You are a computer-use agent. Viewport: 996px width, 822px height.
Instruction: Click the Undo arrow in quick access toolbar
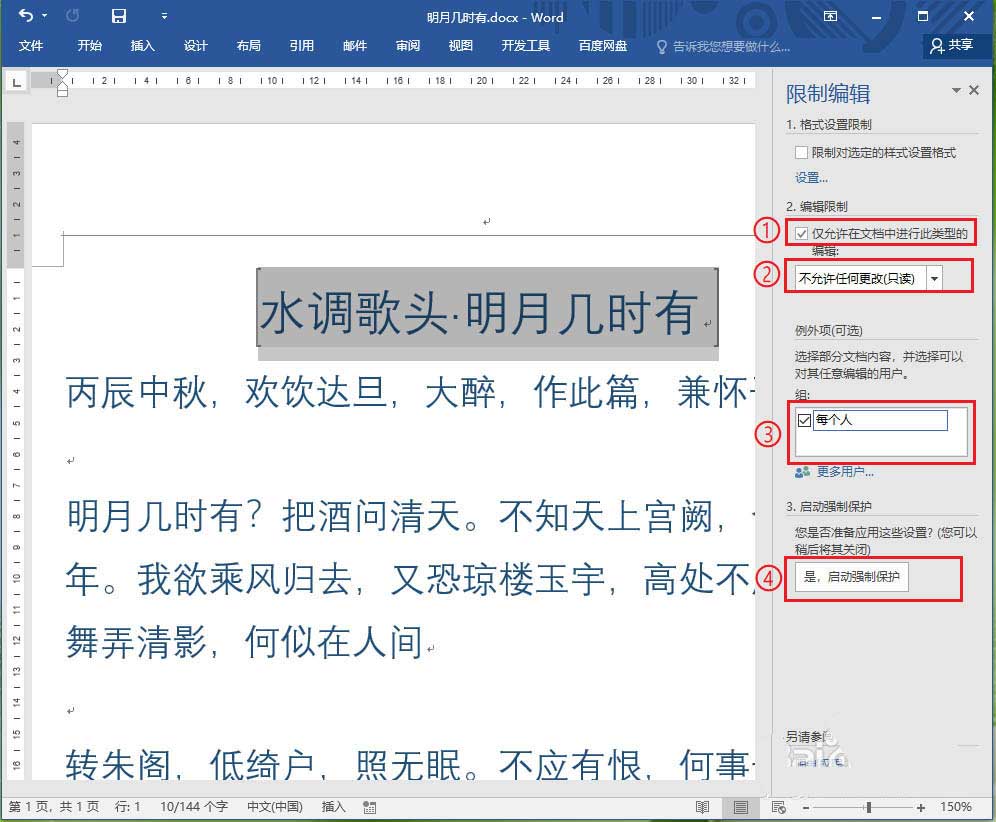[x=25, y=15]
